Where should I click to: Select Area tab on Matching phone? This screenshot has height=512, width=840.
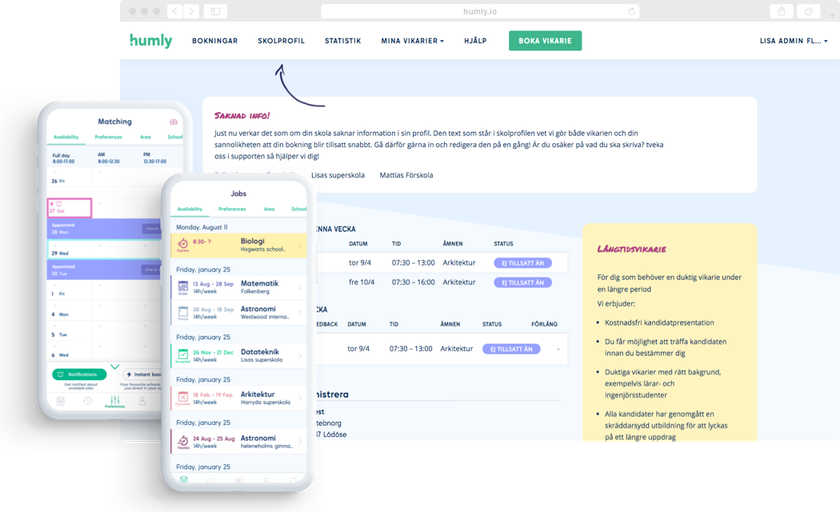pyautogui.click(x=145, y=137)
